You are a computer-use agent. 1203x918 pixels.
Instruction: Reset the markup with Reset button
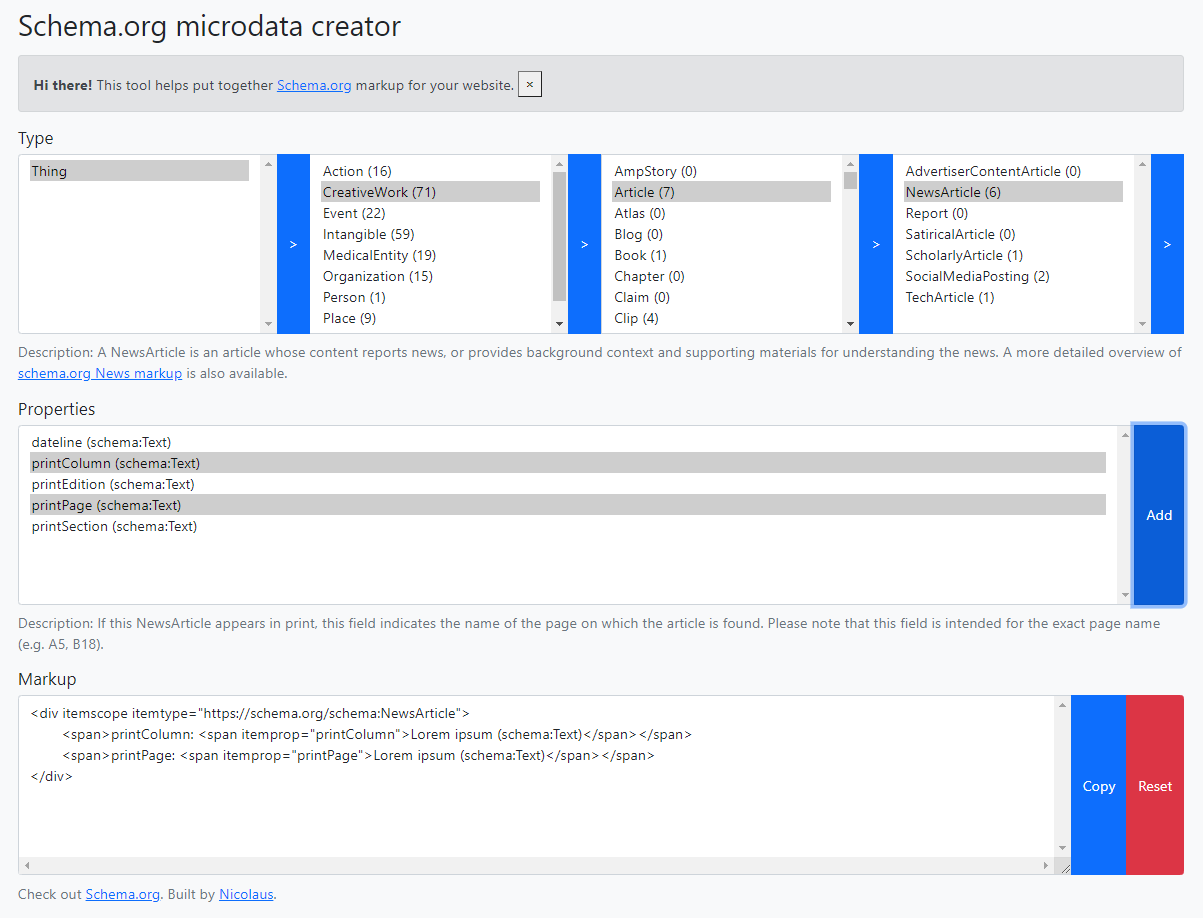[1155, 785]
